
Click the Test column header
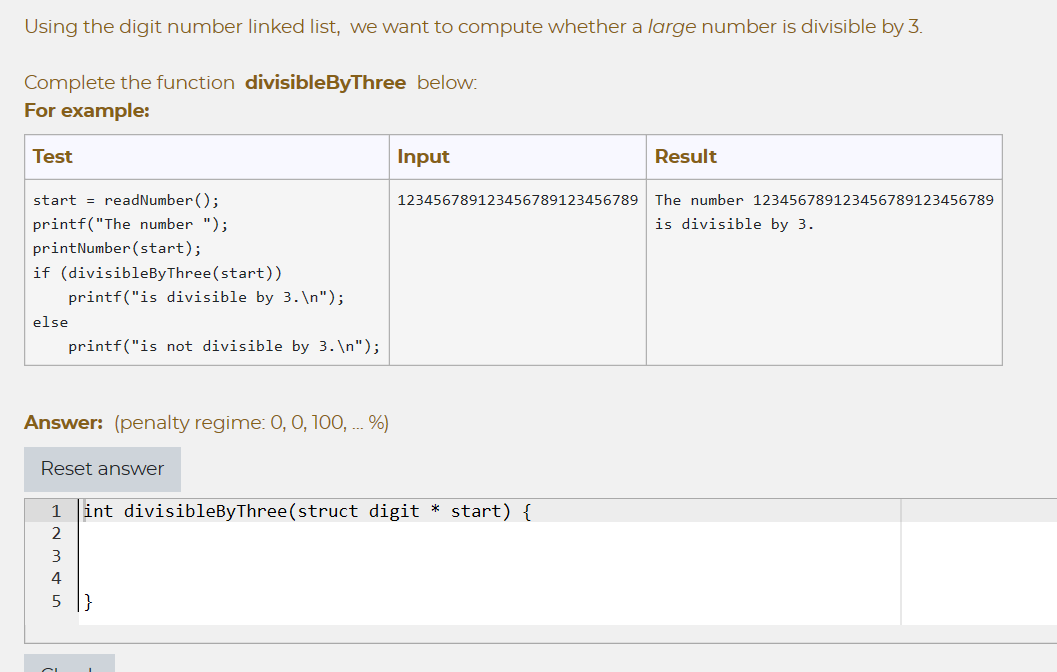pyautogui.click(x=51, y=156)
